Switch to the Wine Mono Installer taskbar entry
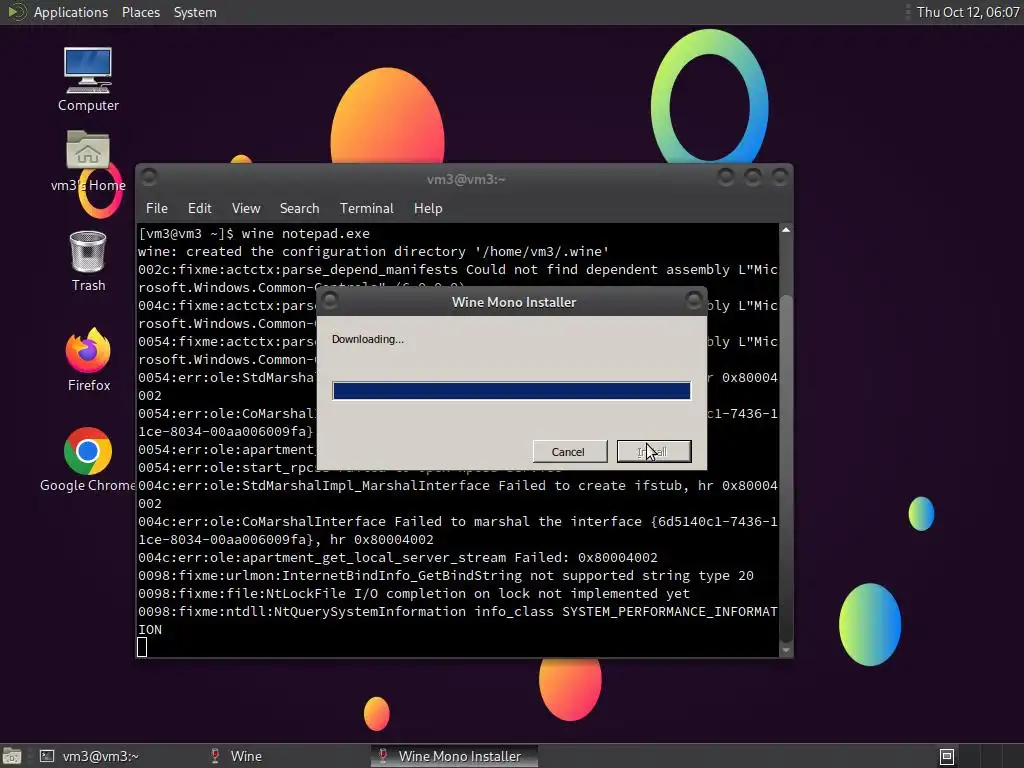The width and height of the screenshot is (1024, 768). pos(455,756)
